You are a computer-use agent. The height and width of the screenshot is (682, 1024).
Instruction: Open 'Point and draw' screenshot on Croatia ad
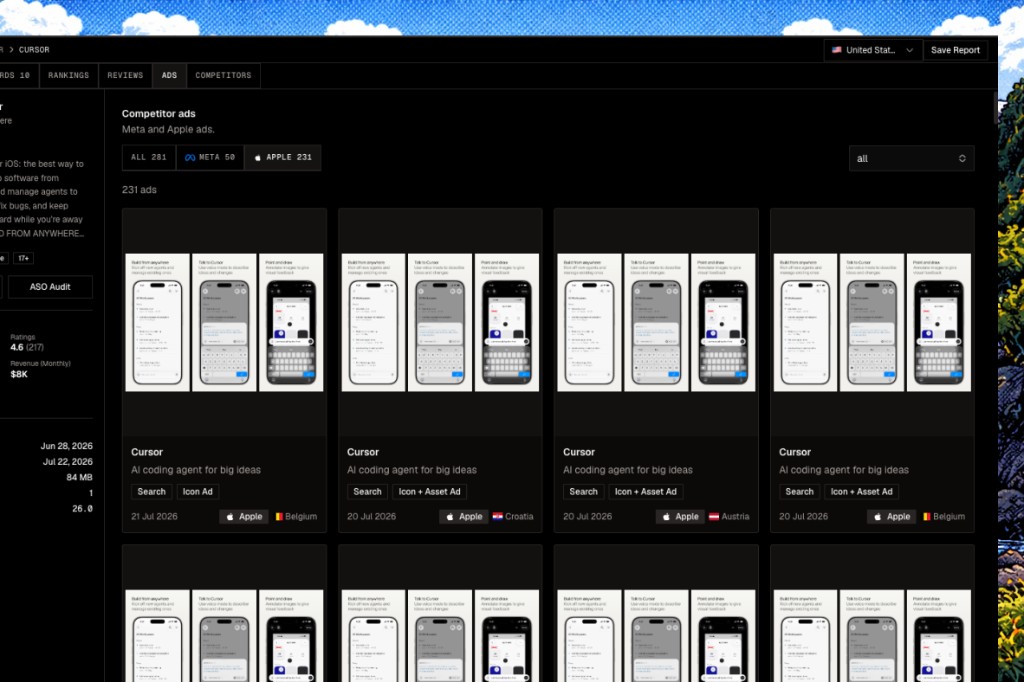tap(507, 323)
